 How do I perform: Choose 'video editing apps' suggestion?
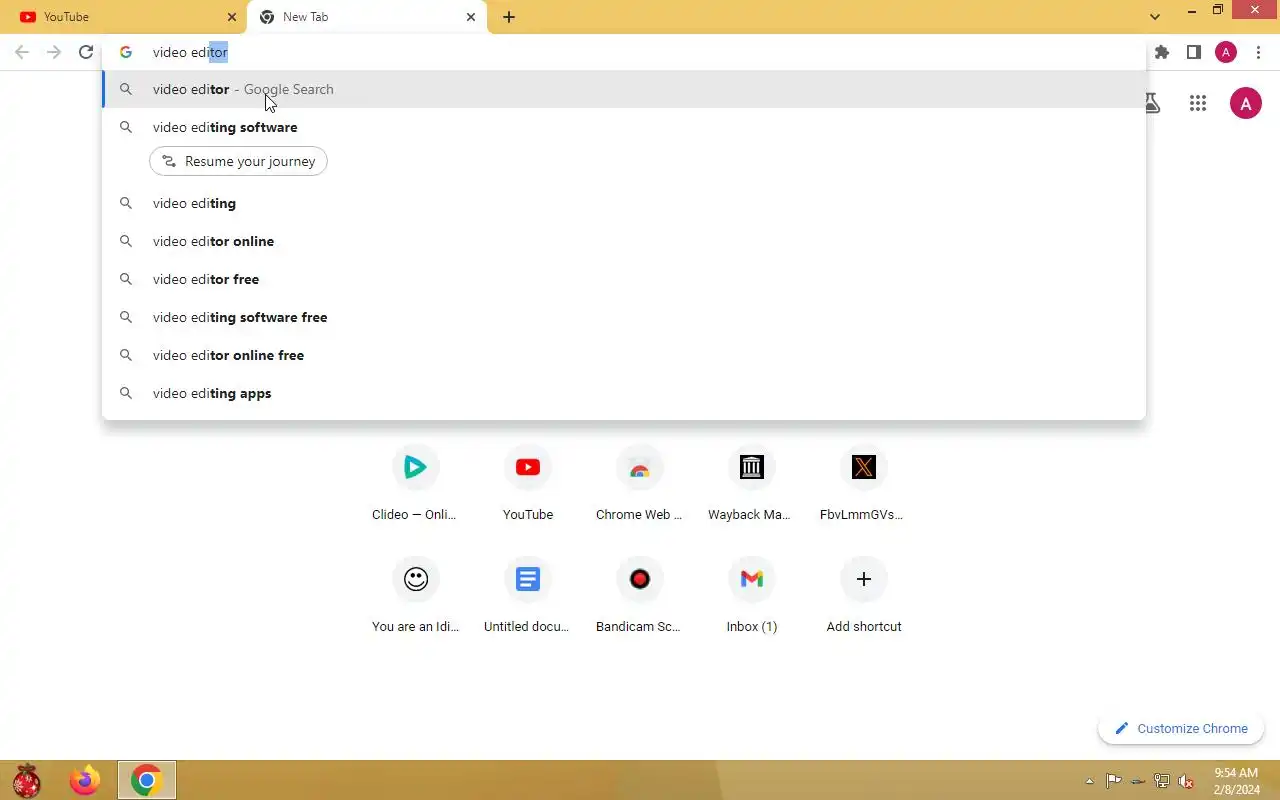point(624,393)
